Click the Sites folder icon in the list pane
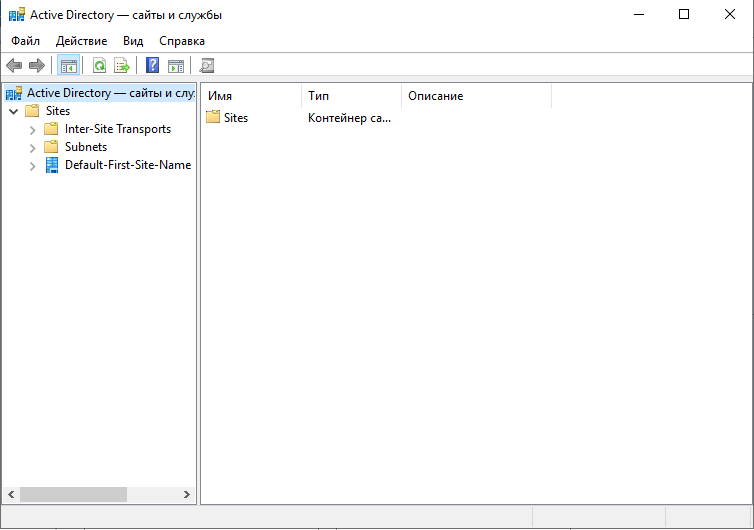The width and height of the screenshot is (754, 530). pyautogui.click(x=213, y=117)
